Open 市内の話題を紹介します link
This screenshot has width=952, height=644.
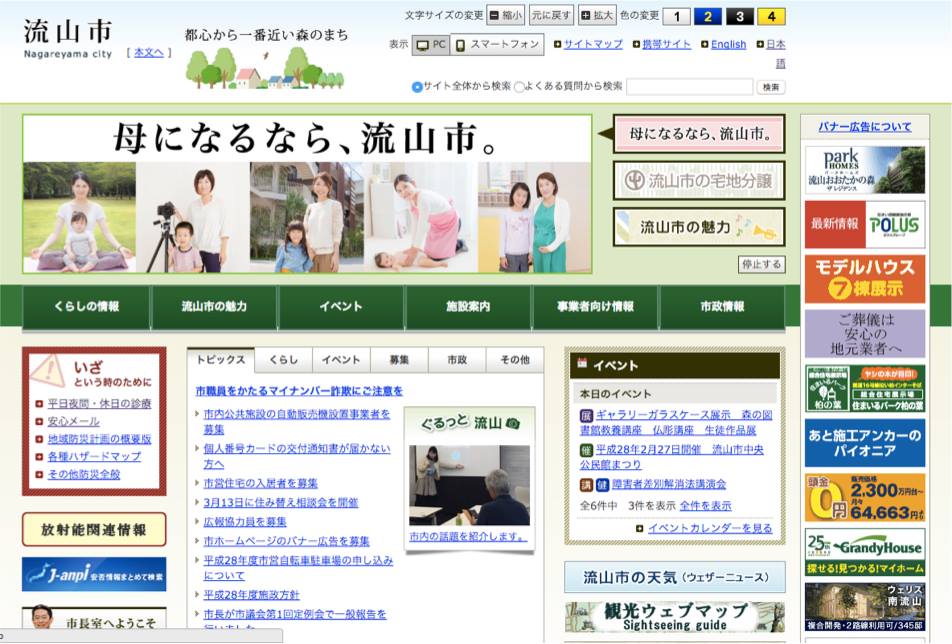pos(468,537)
